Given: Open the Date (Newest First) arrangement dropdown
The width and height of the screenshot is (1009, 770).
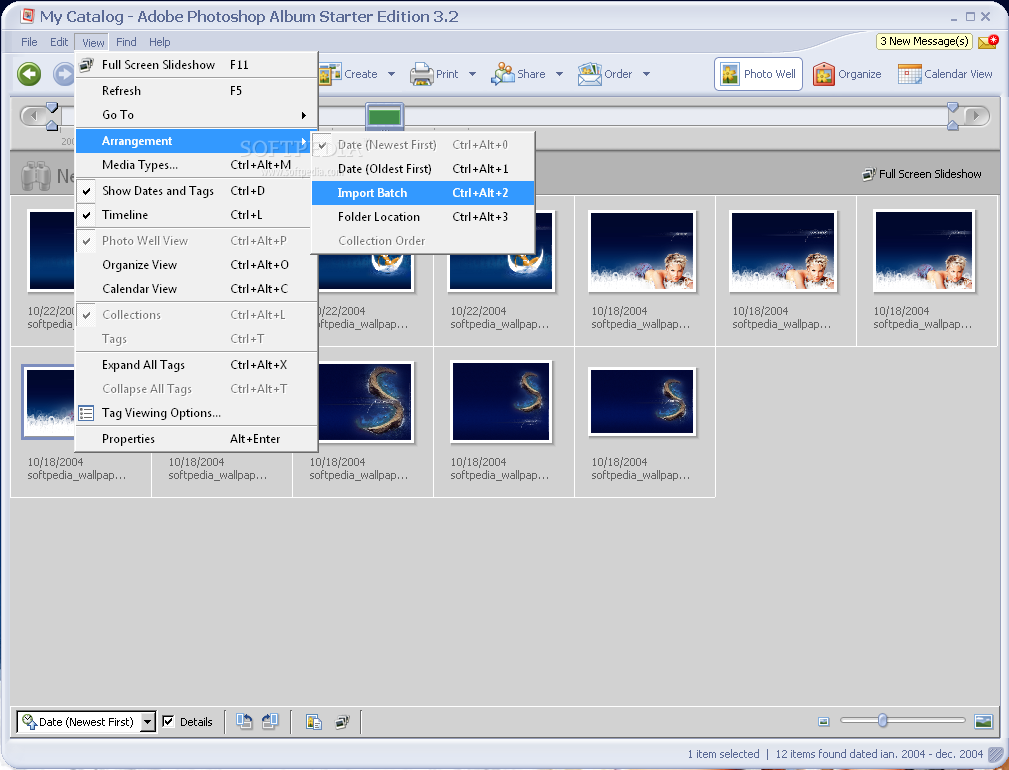Looking at the screenshot, I should (86, 722).
